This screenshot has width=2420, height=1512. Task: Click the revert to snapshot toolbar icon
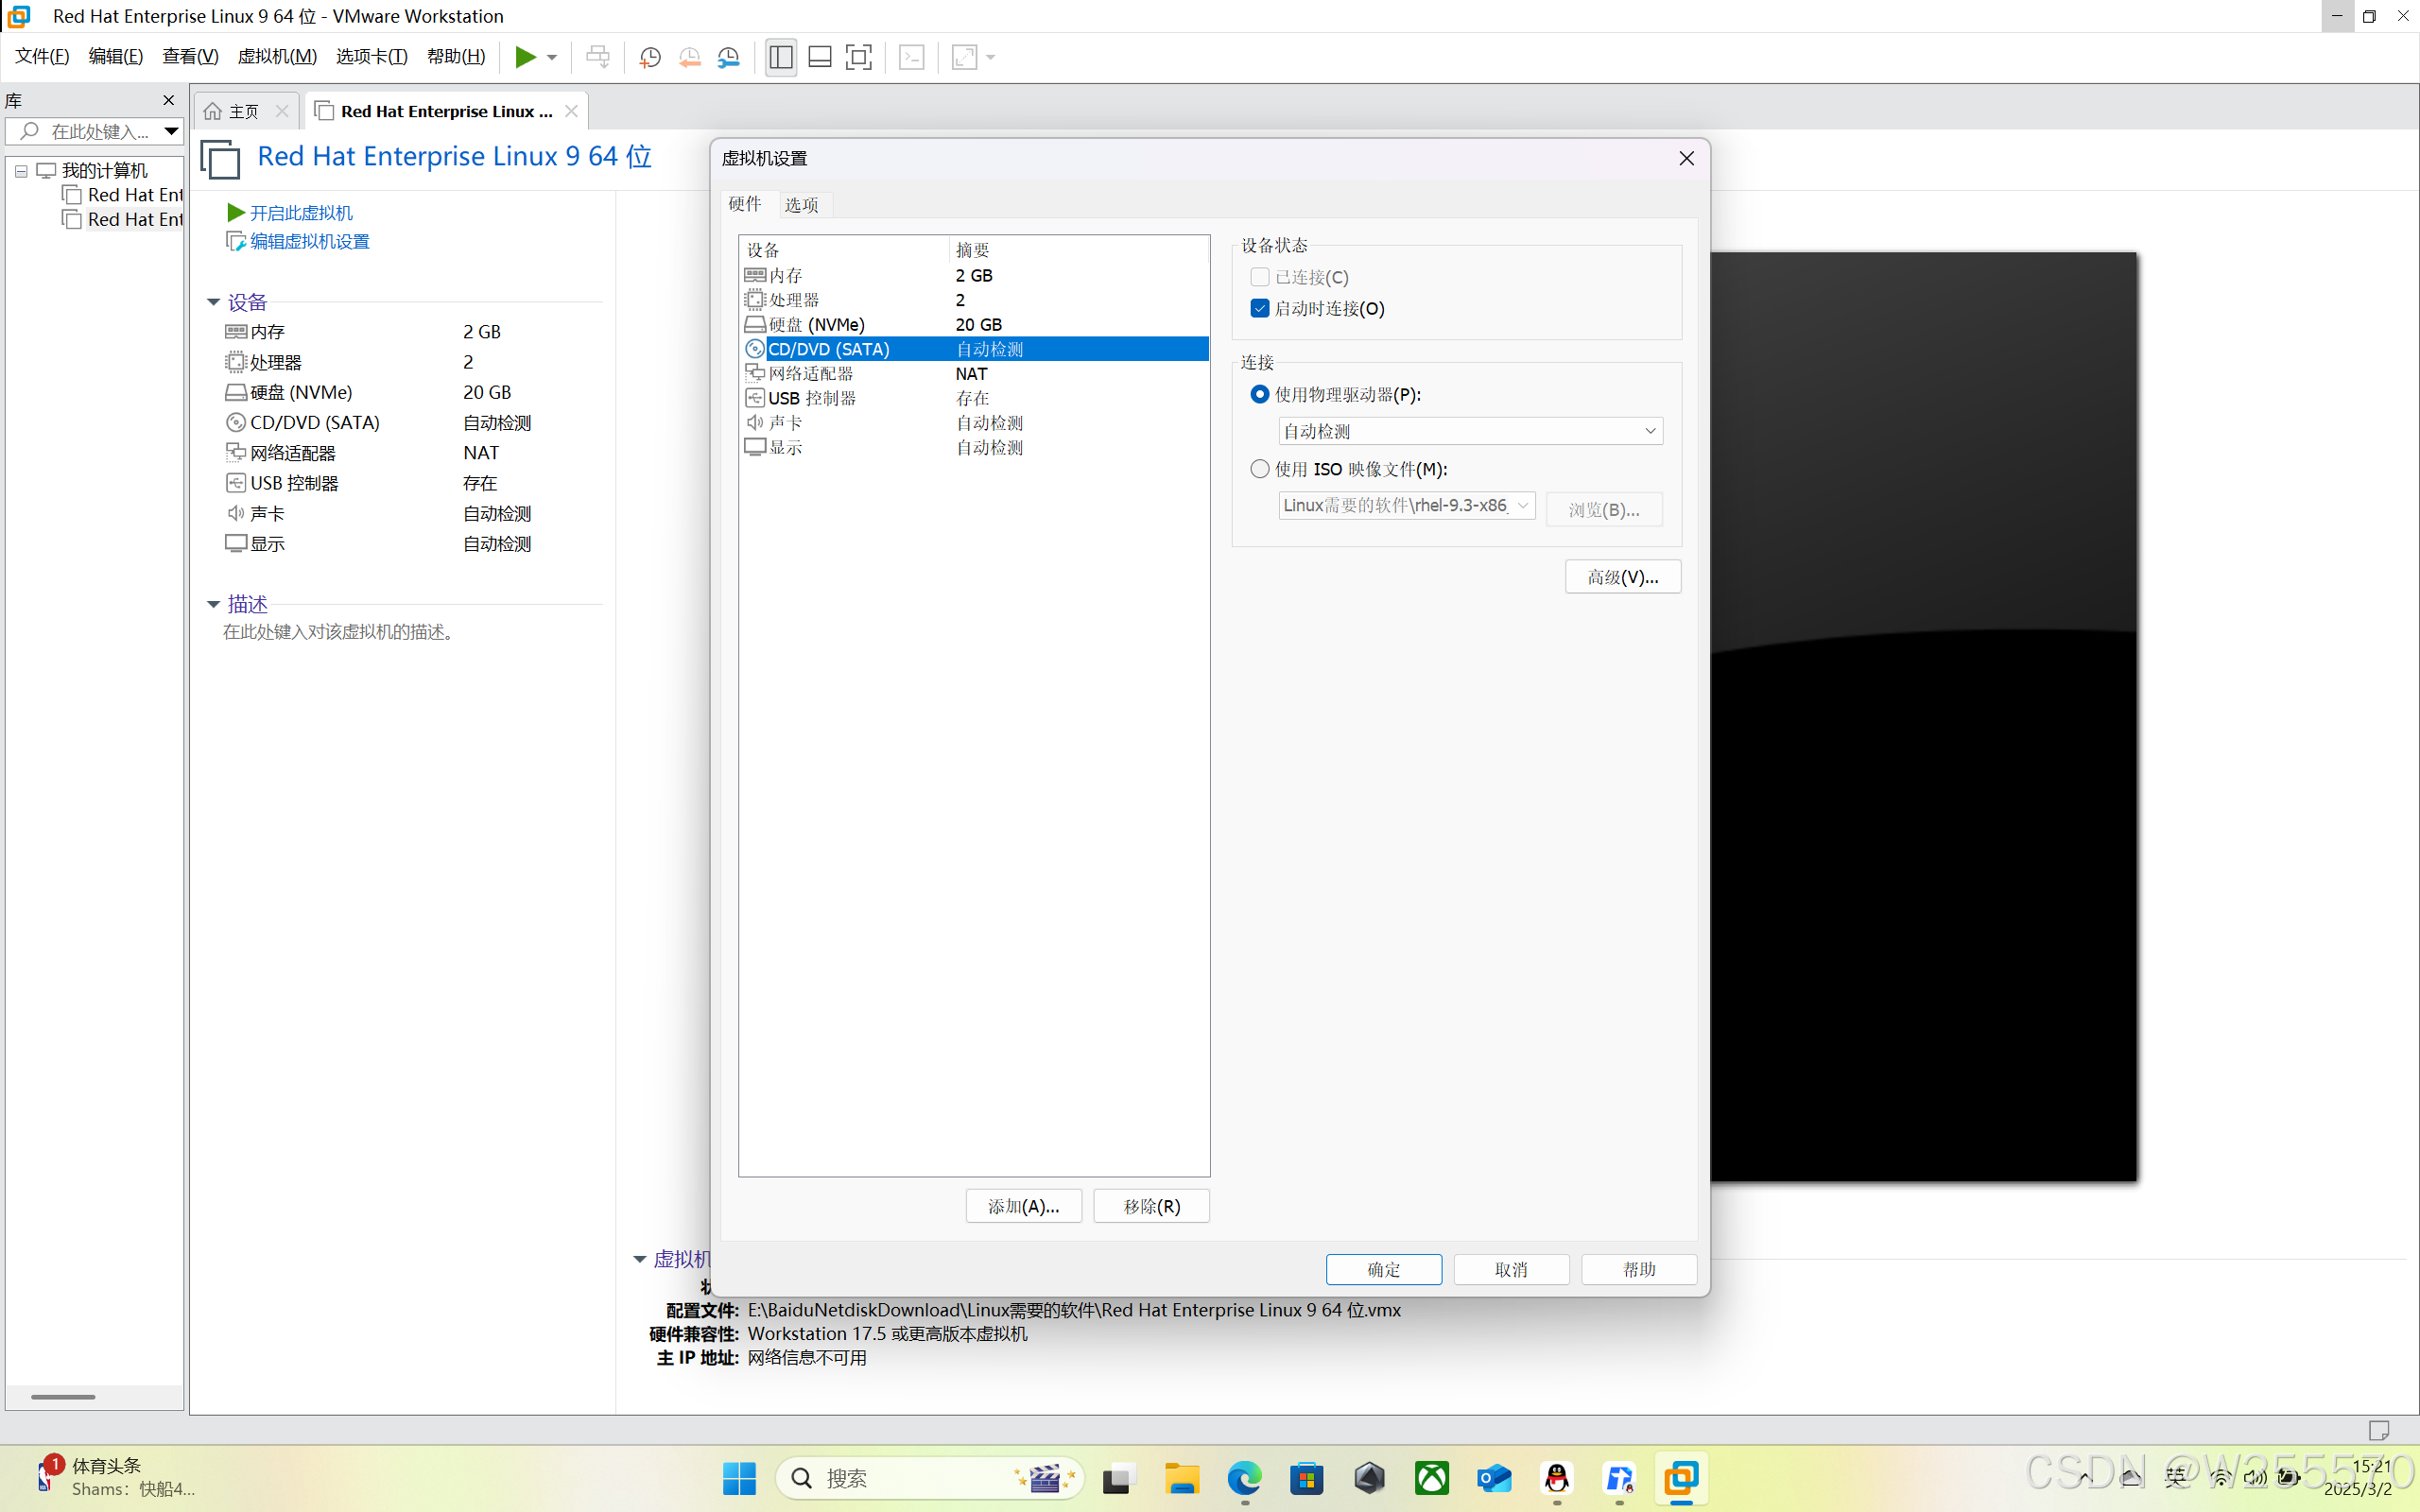(689, 57)
